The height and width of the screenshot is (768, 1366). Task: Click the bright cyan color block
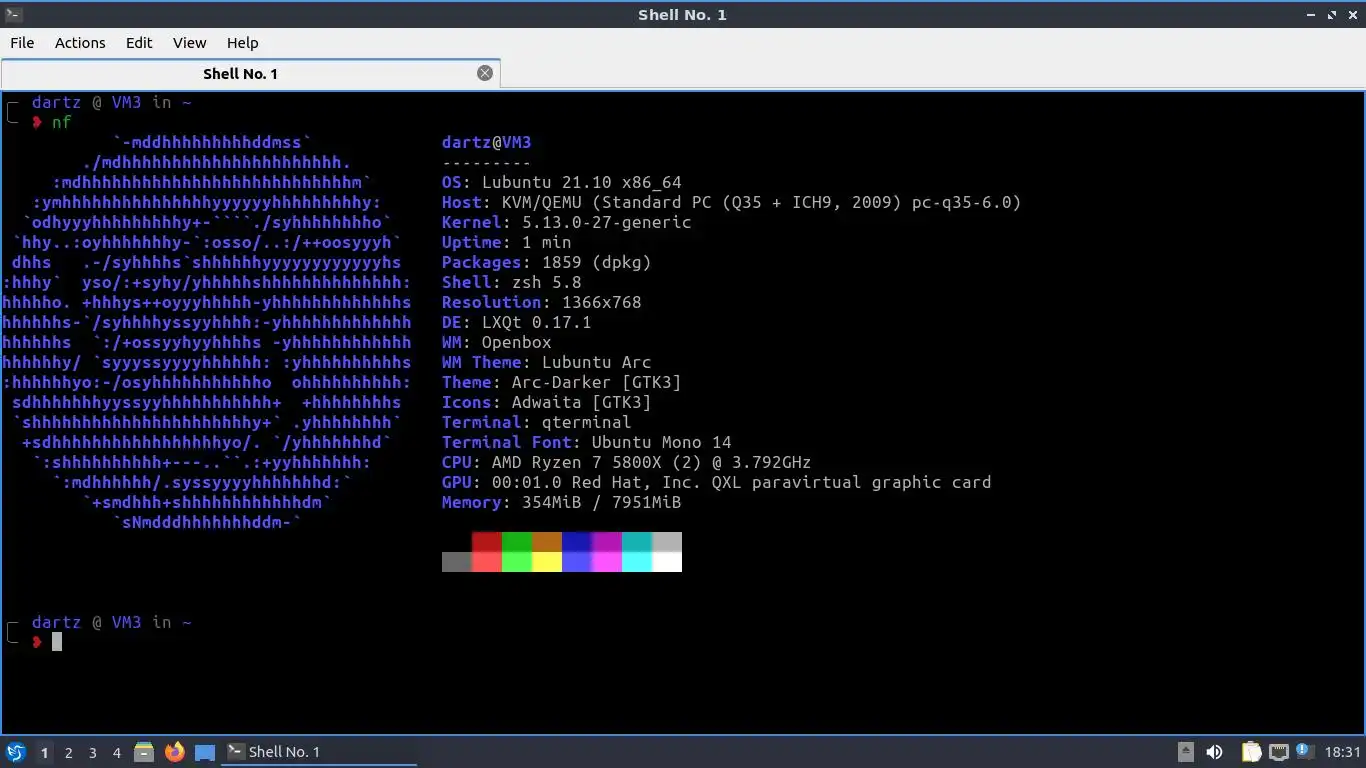(x=637, y=562)
